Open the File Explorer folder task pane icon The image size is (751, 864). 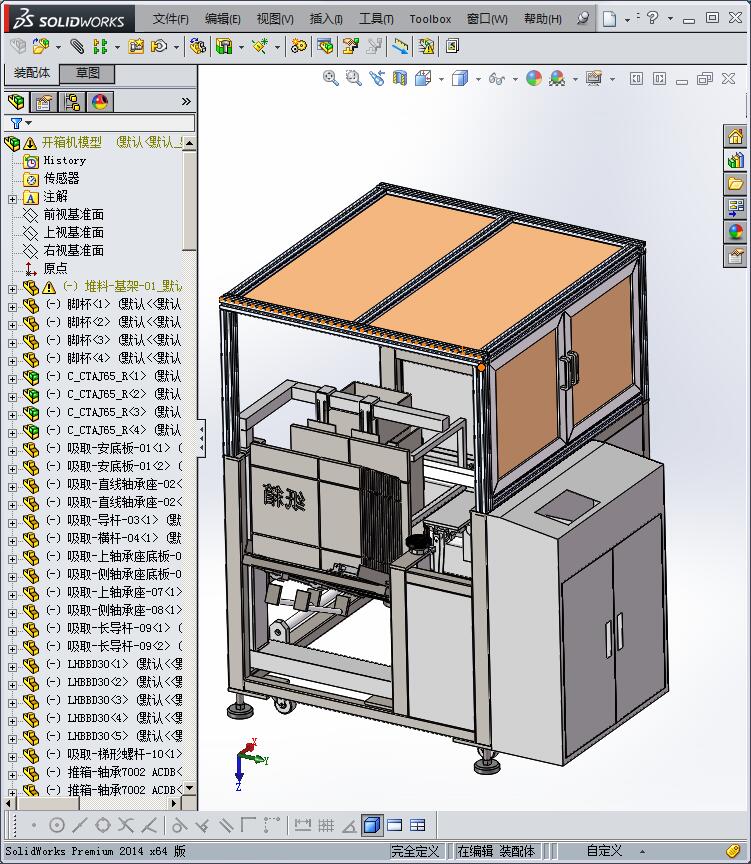tap(735, 184)
